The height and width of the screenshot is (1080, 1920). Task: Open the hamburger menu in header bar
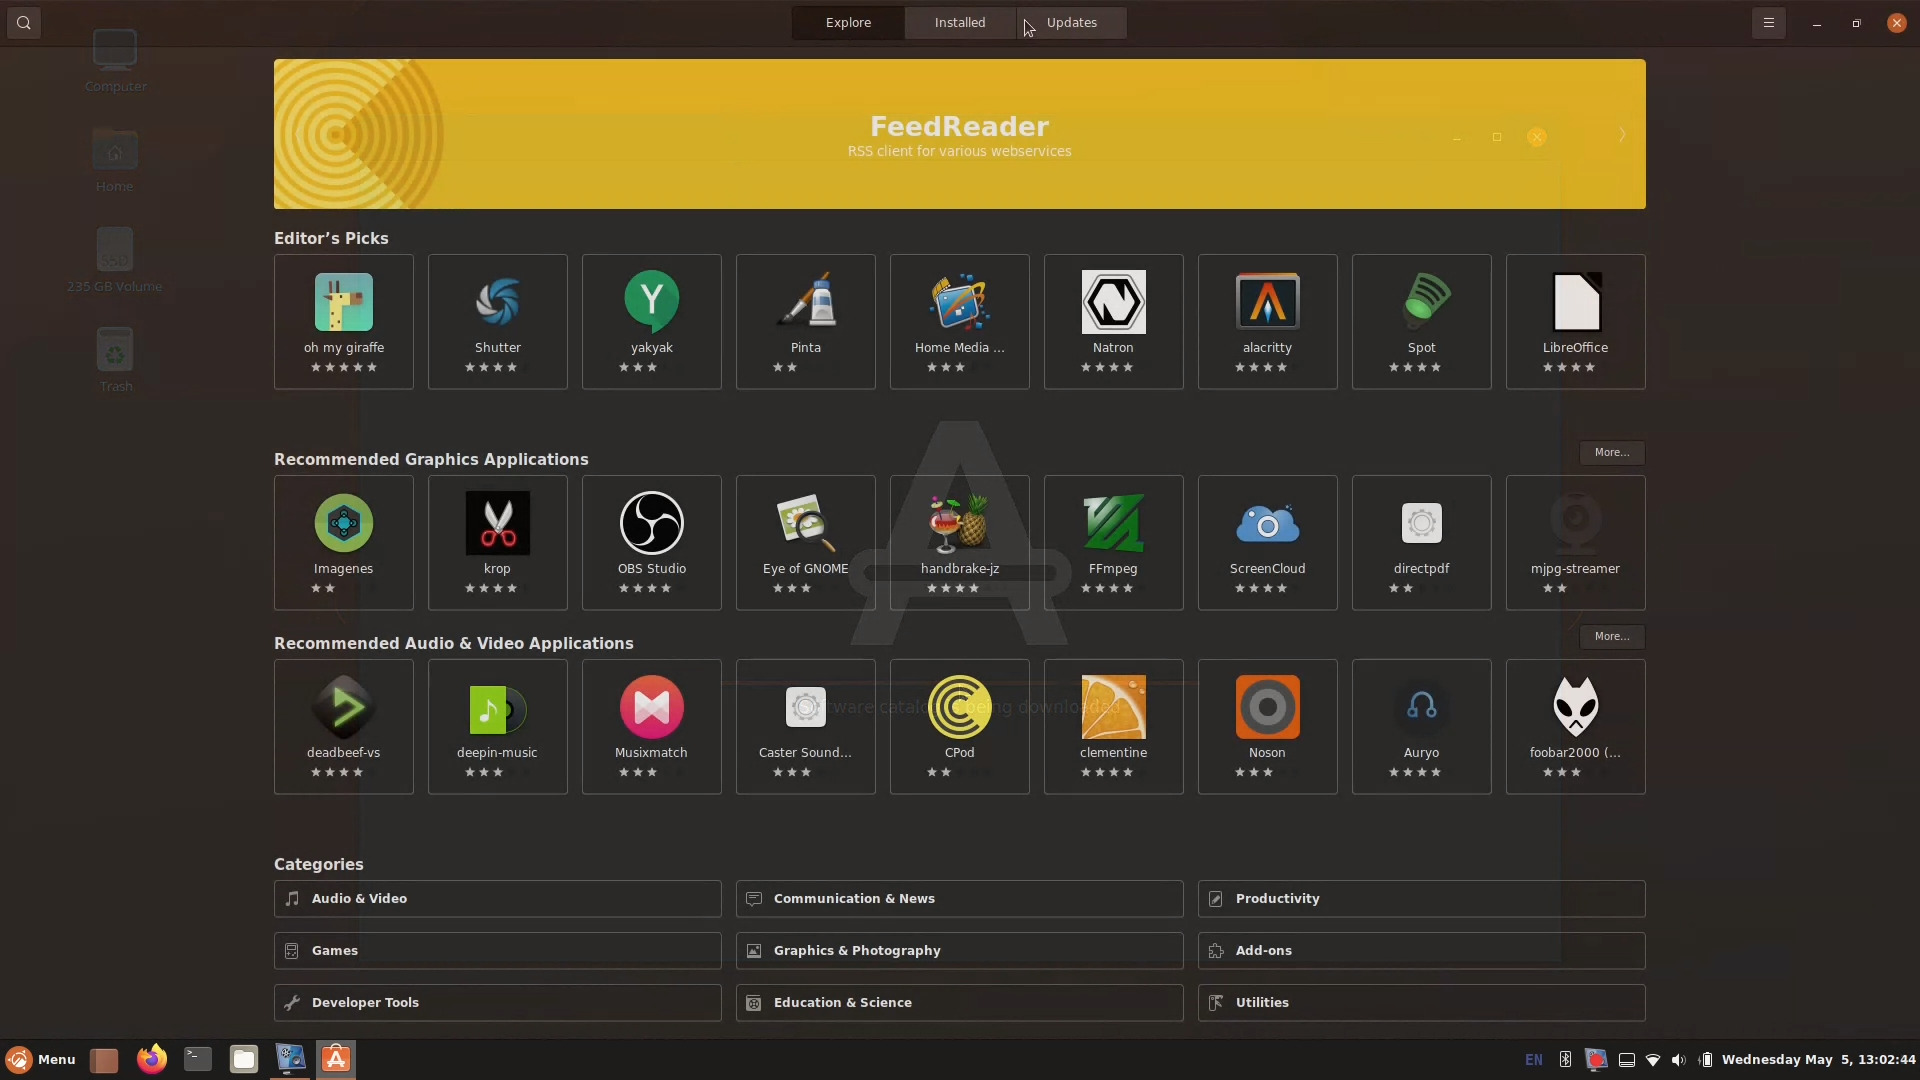pyautogui.click(x=1768, y=22)
